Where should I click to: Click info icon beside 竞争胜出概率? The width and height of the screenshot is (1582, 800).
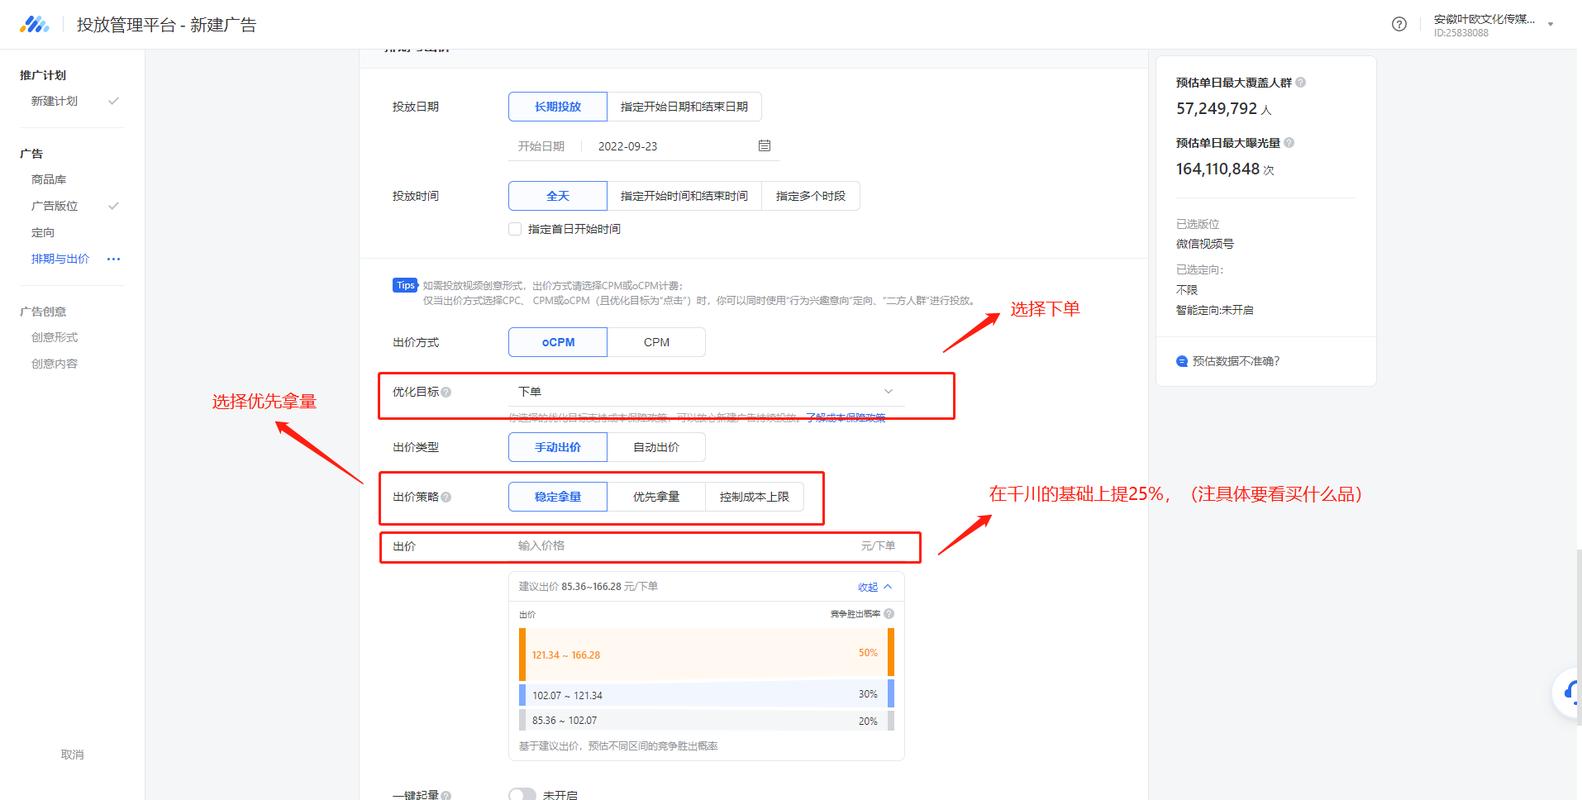coord(889,614)
